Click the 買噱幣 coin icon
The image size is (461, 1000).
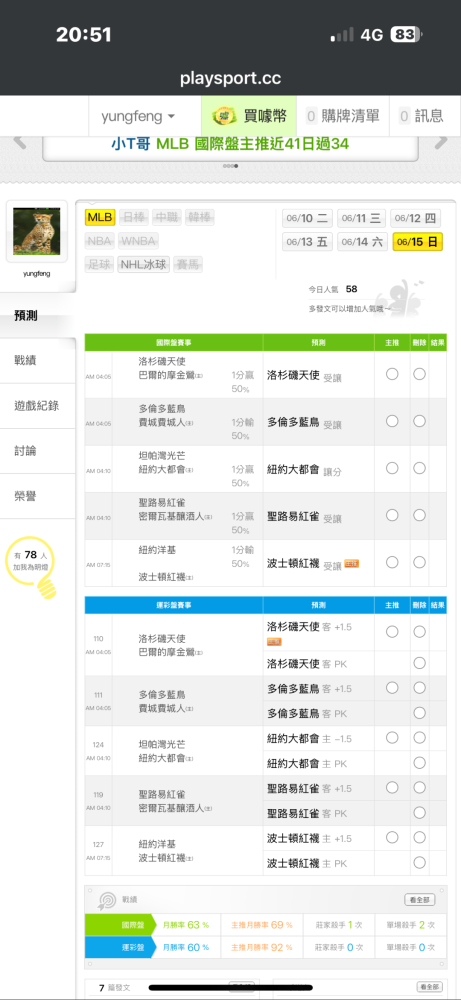click(224, 116)
